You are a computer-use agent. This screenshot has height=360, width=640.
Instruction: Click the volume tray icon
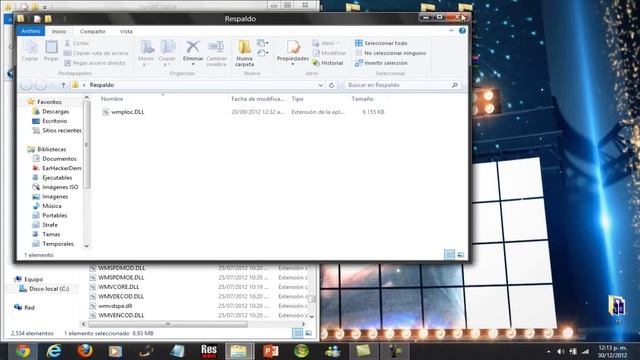click(x=561, y=351)
